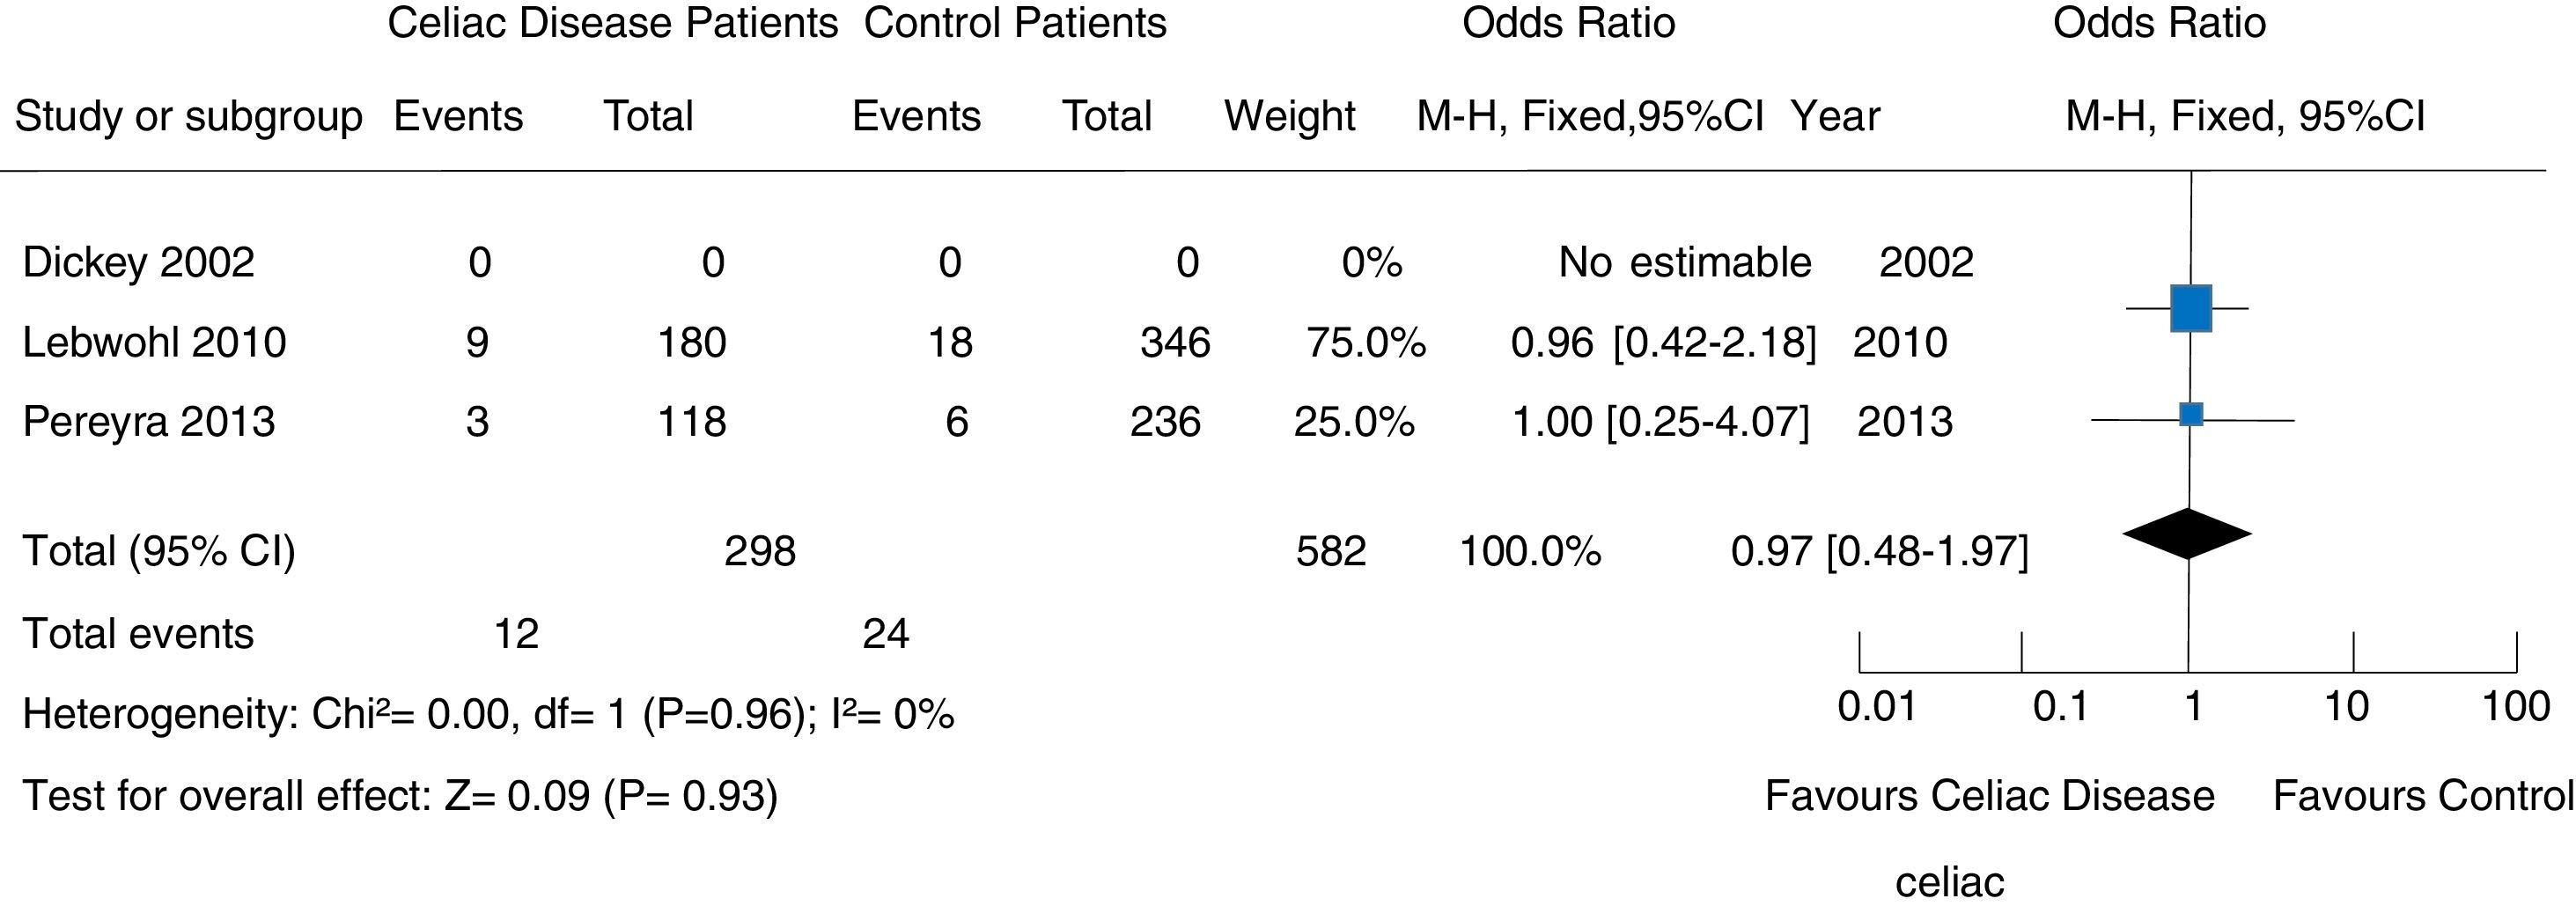Click the 'Test for overall effect' line

(x=400, y=796)
